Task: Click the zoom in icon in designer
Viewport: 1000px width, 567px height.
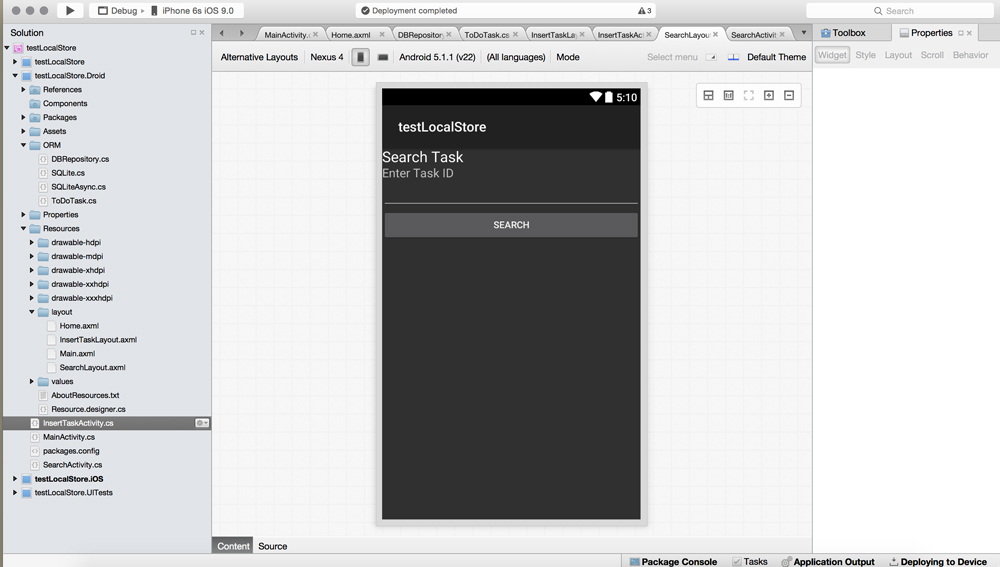Action: [769, 95]
